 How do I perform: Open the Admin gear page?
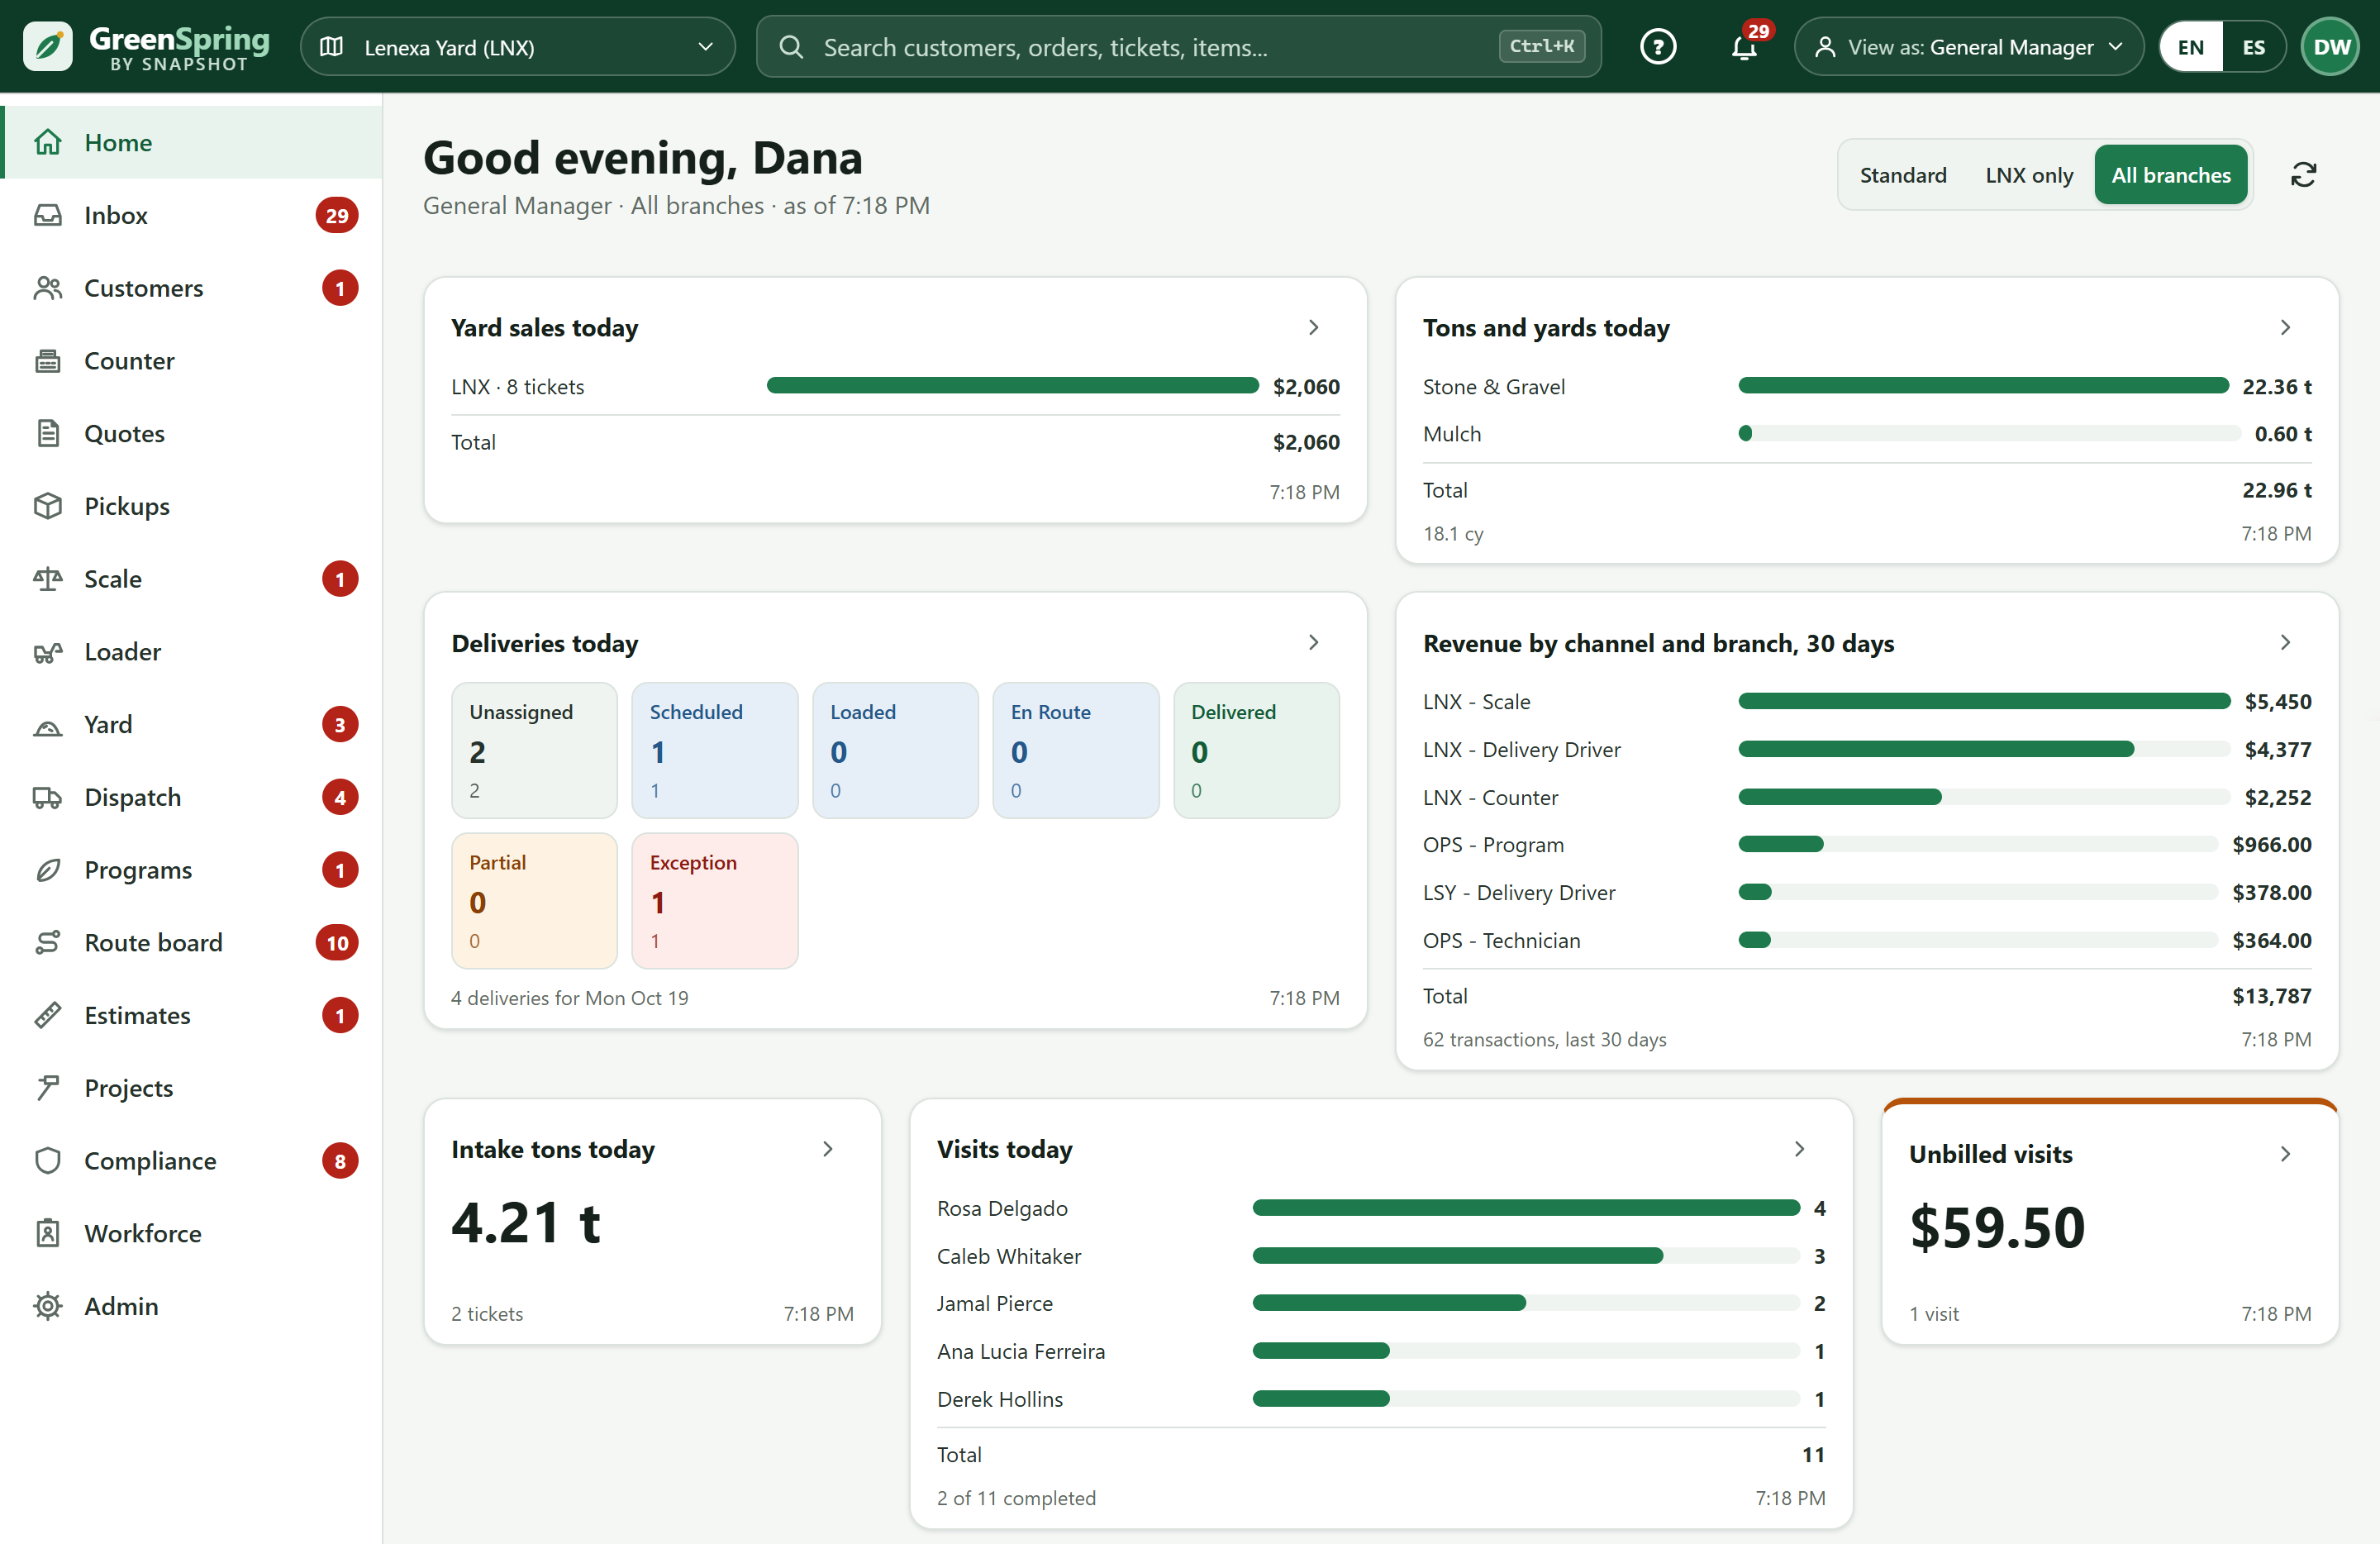192,1306
